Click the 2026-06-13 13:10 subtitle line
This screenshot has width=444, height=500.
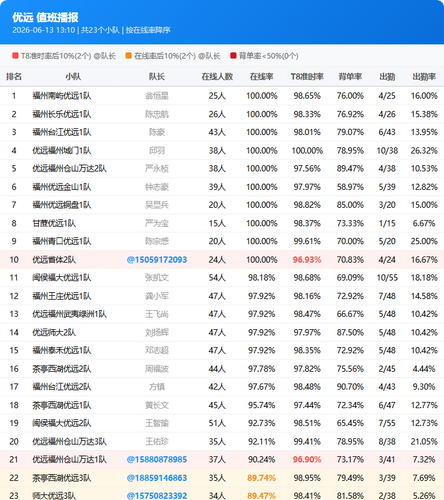pyautogui.click(x=91, y=30)
